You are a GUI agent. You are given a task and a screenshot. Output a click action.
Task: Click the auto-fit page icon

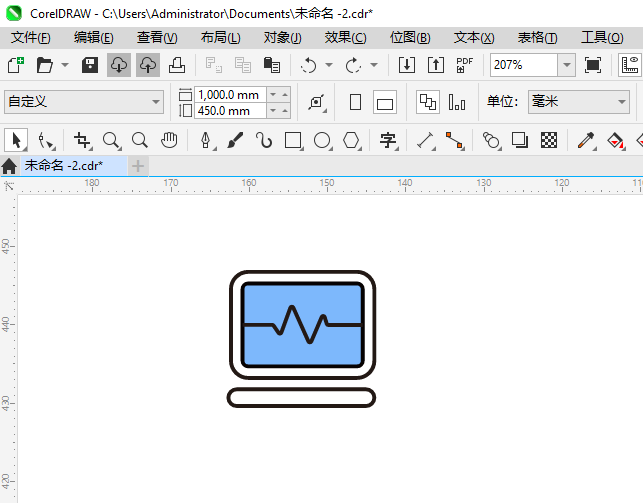coord(317,102)
